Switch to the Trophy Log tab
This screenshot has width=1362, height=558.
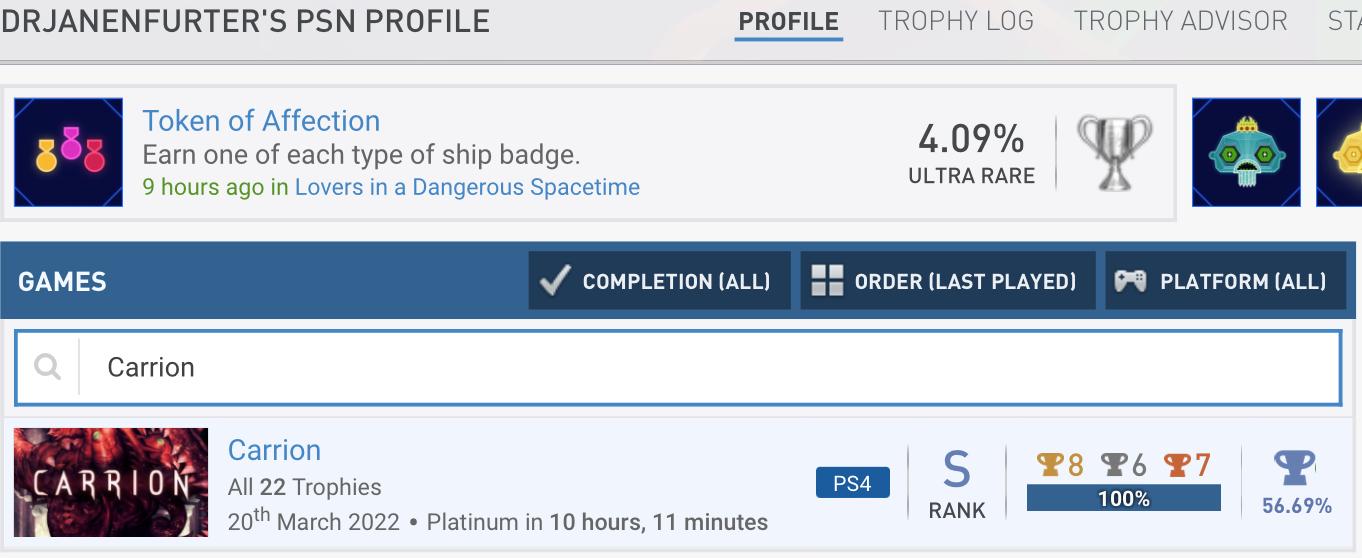pyautogui.click(x=955, y=21)
